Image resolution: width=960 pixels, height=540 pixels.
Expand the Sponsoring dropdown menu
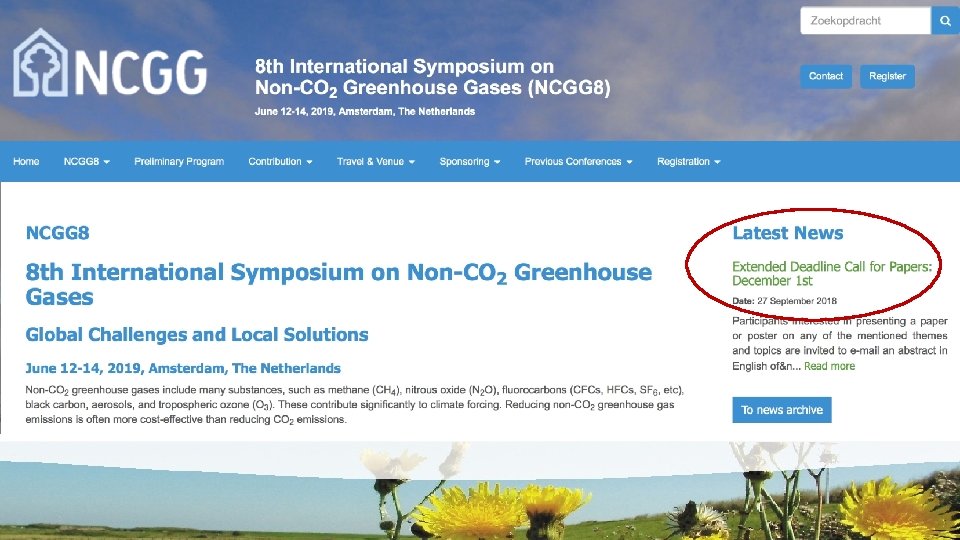(470, 162)
